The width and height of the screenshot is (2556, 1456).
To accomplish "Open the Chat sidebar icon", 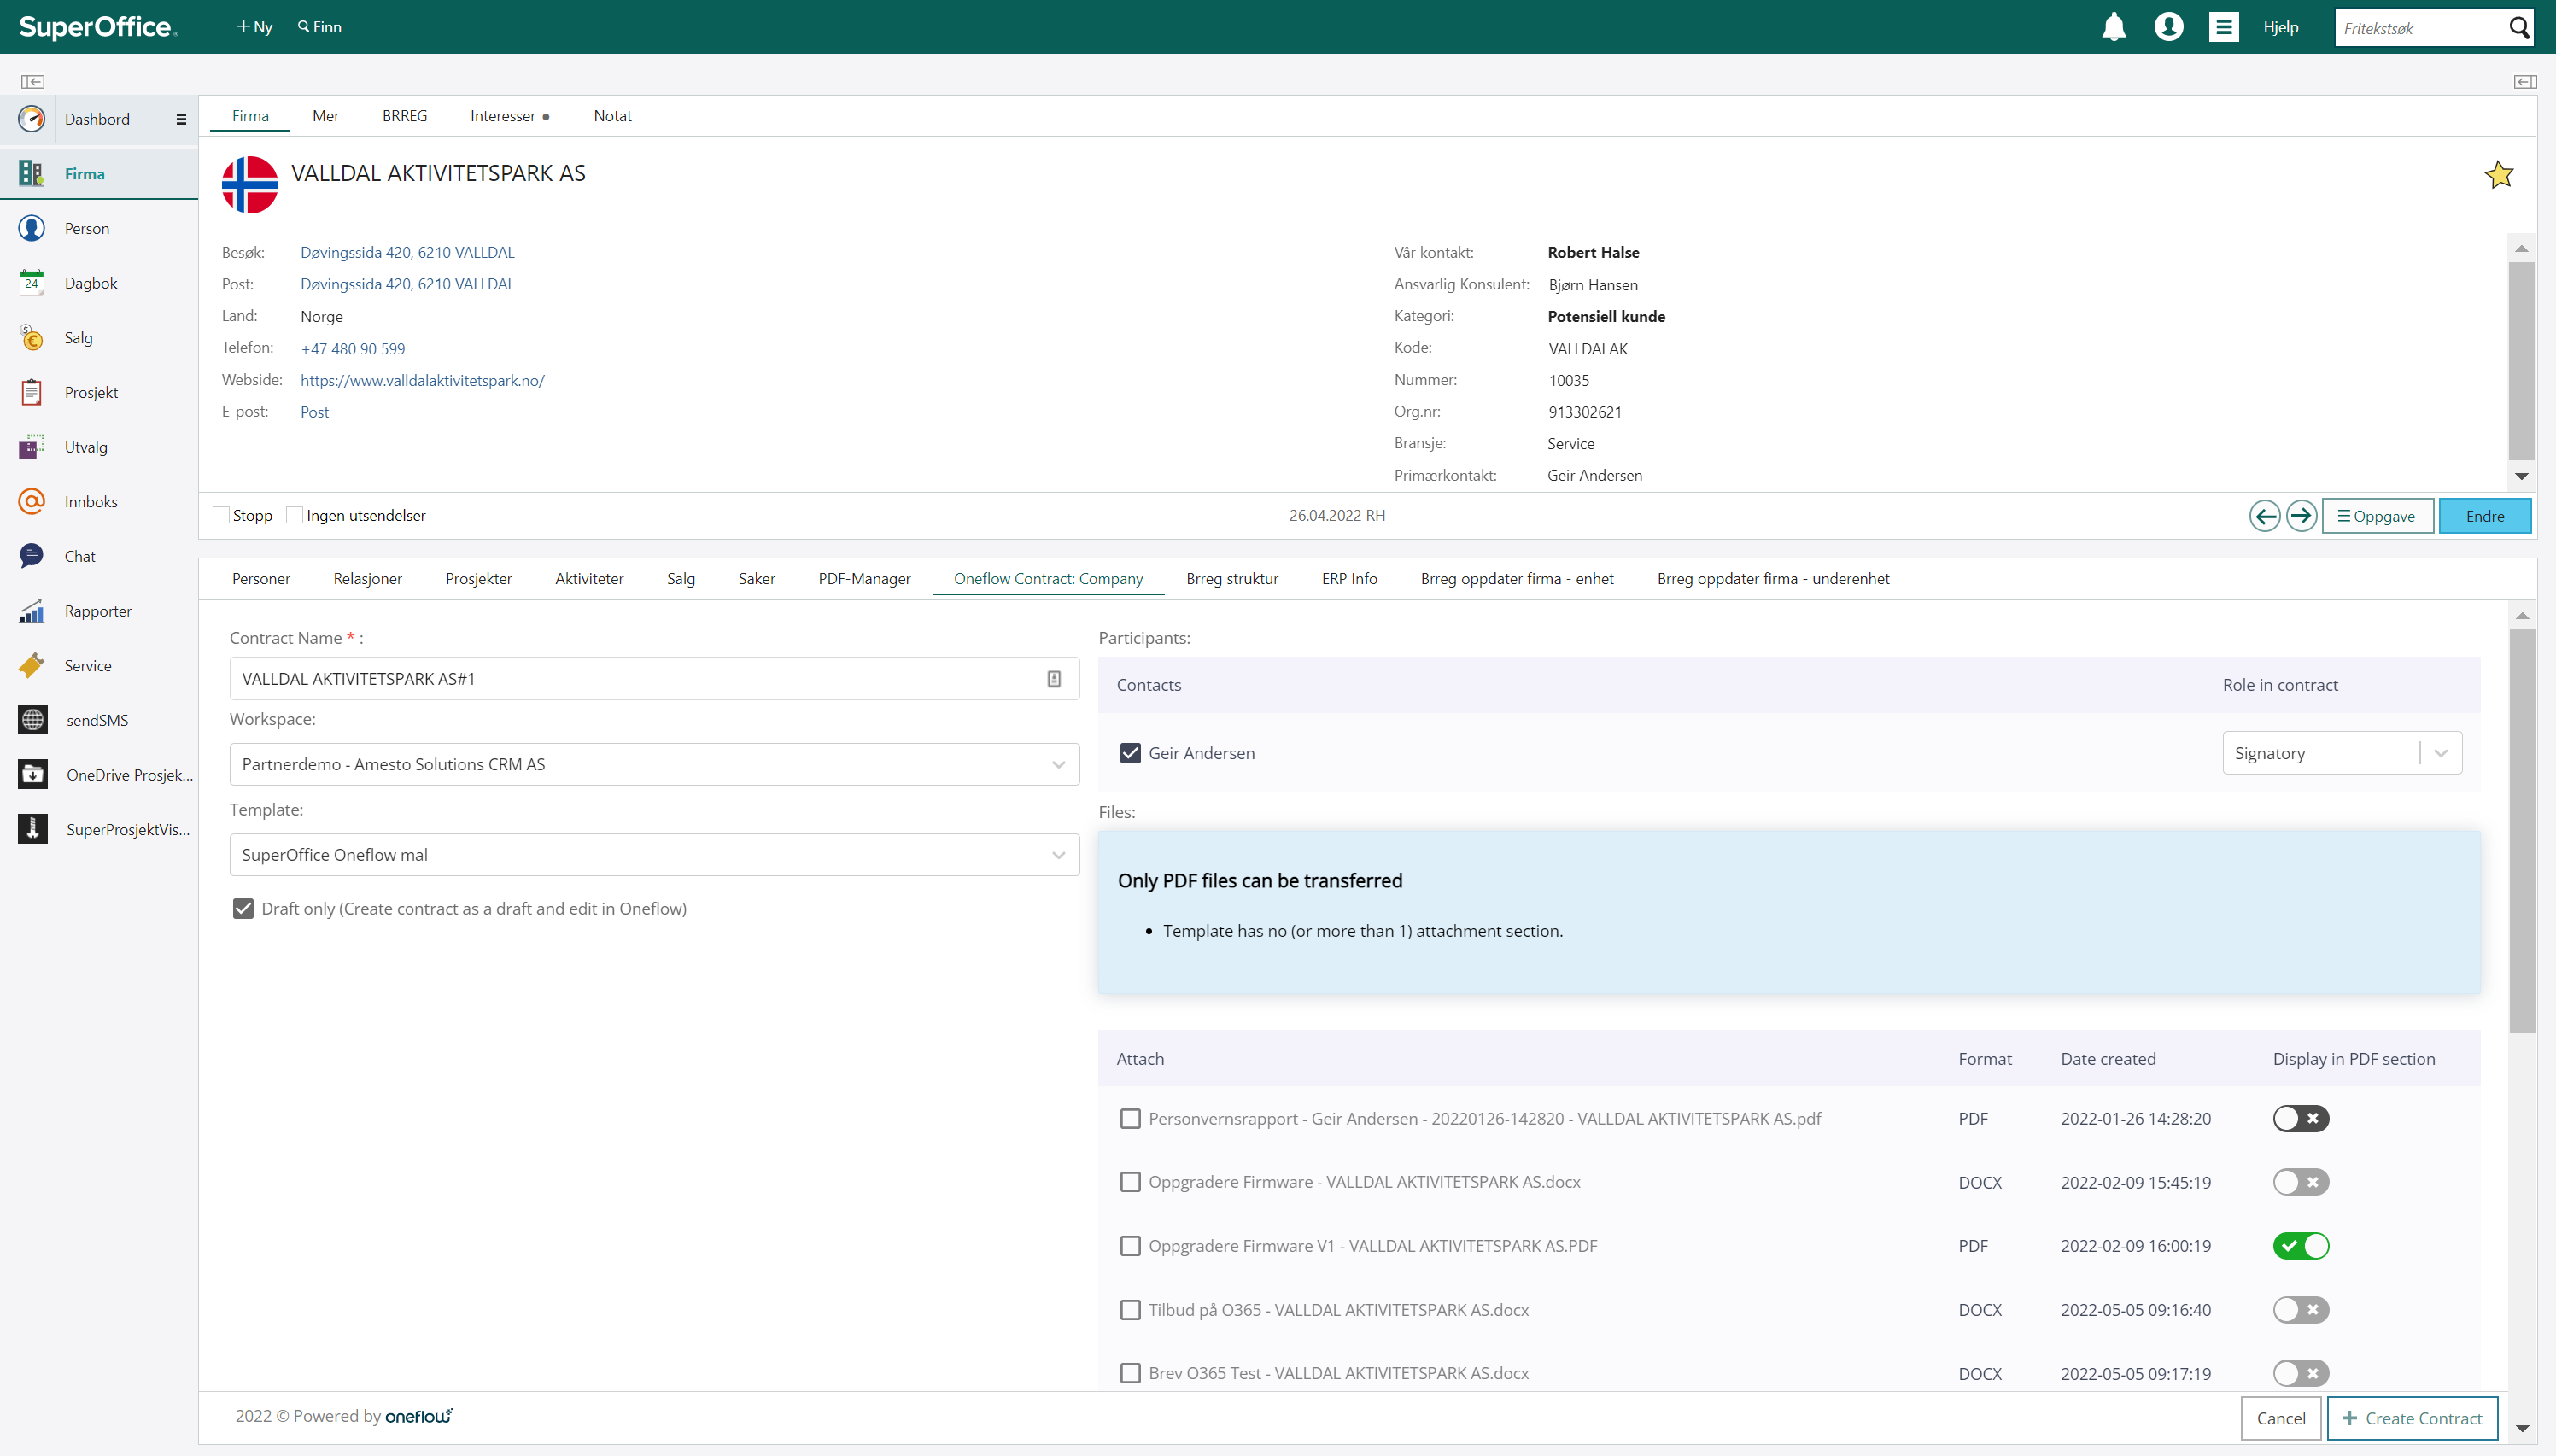I will pos(32,556).
